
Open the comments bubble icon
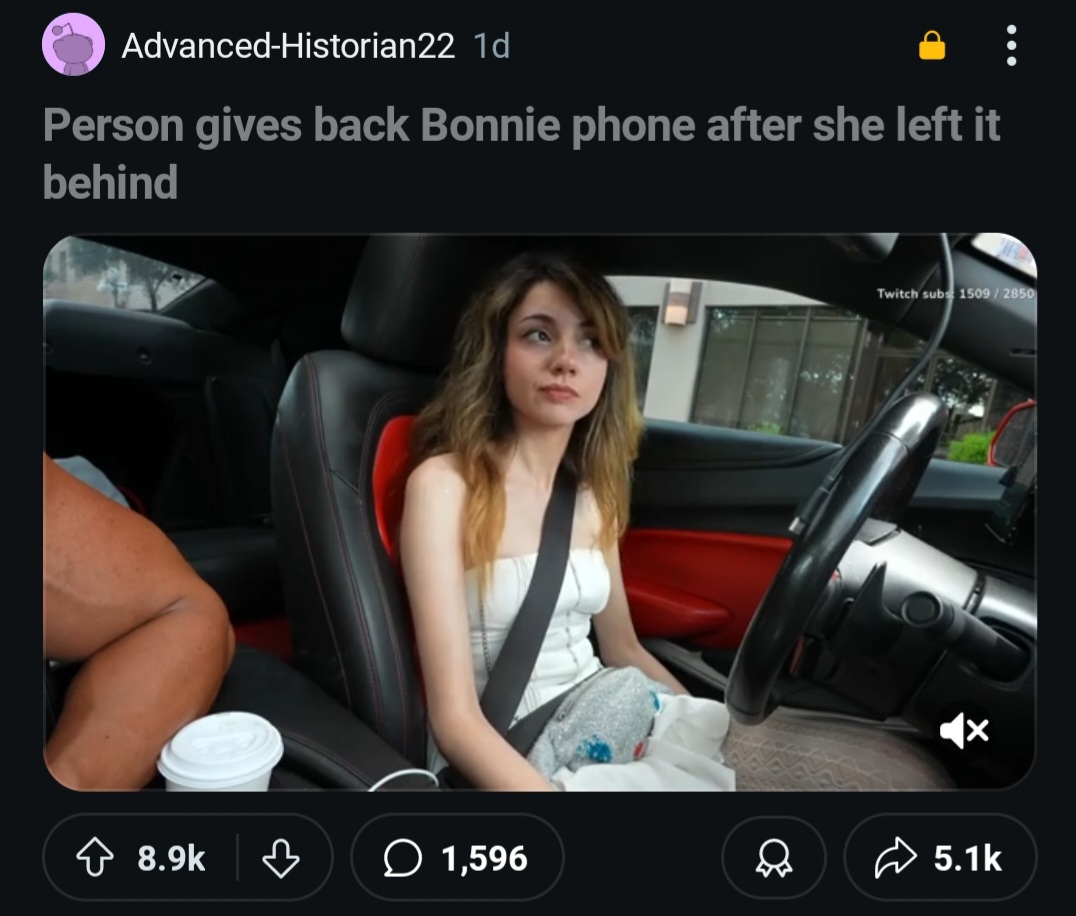tap(402, 858)
